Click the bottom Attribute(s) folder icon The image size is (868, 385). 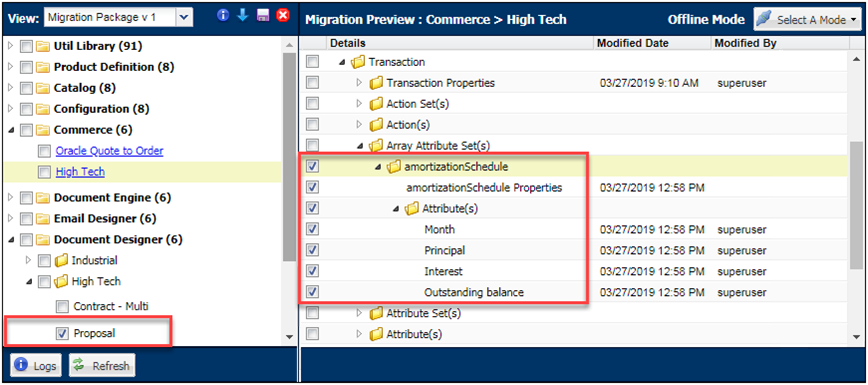[376, 335]
